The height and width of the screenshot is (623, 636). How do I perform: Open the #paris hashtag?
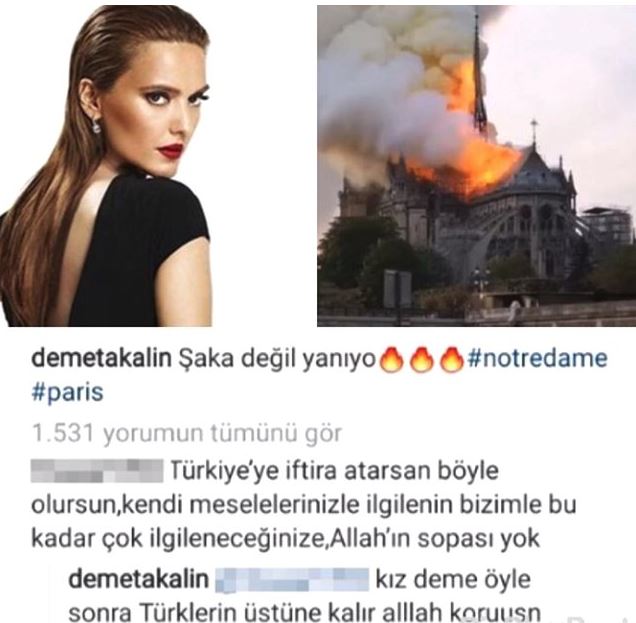[x=67, y=393]
